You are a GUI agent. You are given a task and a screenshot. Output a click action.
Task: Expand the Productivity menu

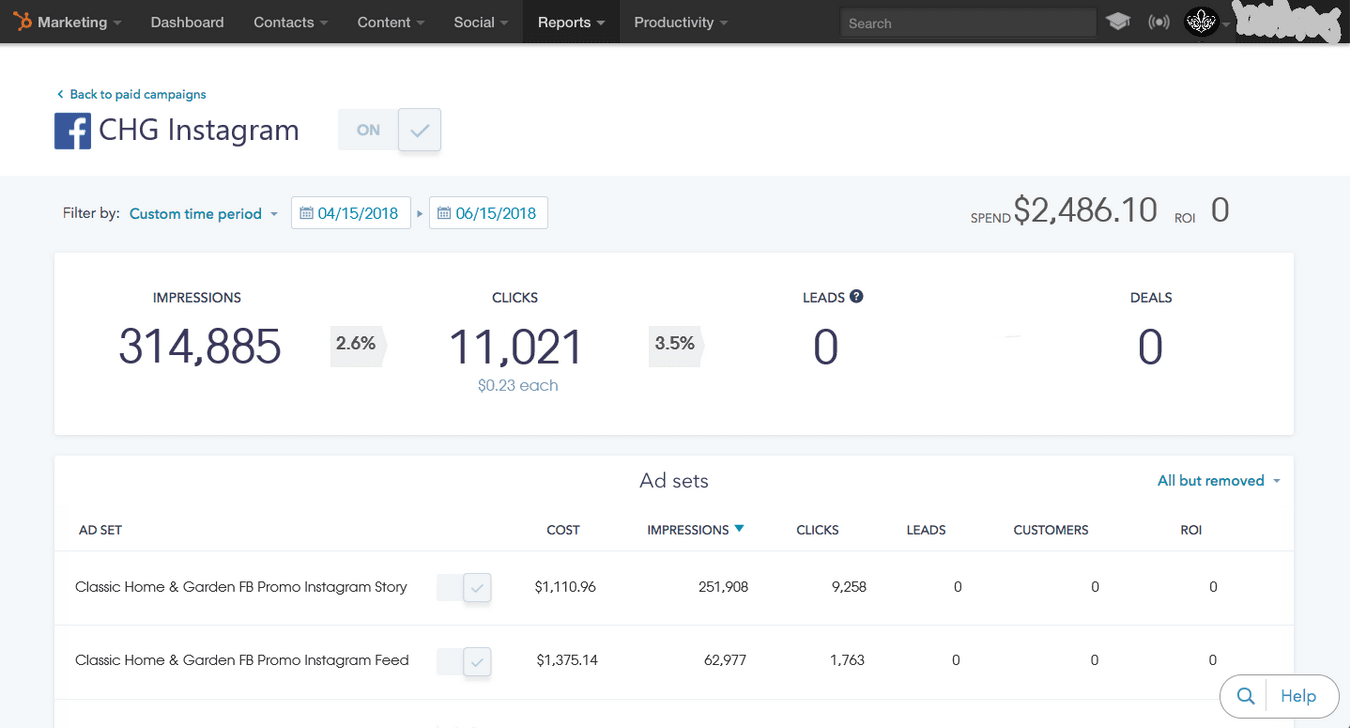[680, 22]
